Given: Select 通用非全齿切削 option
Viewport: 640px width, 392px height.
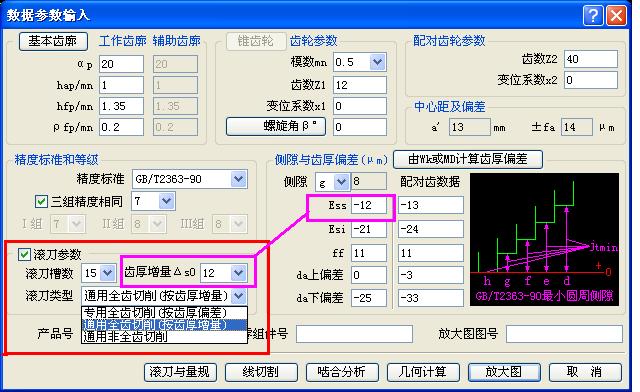Looking at the screenshot, I should coord(164,337).
